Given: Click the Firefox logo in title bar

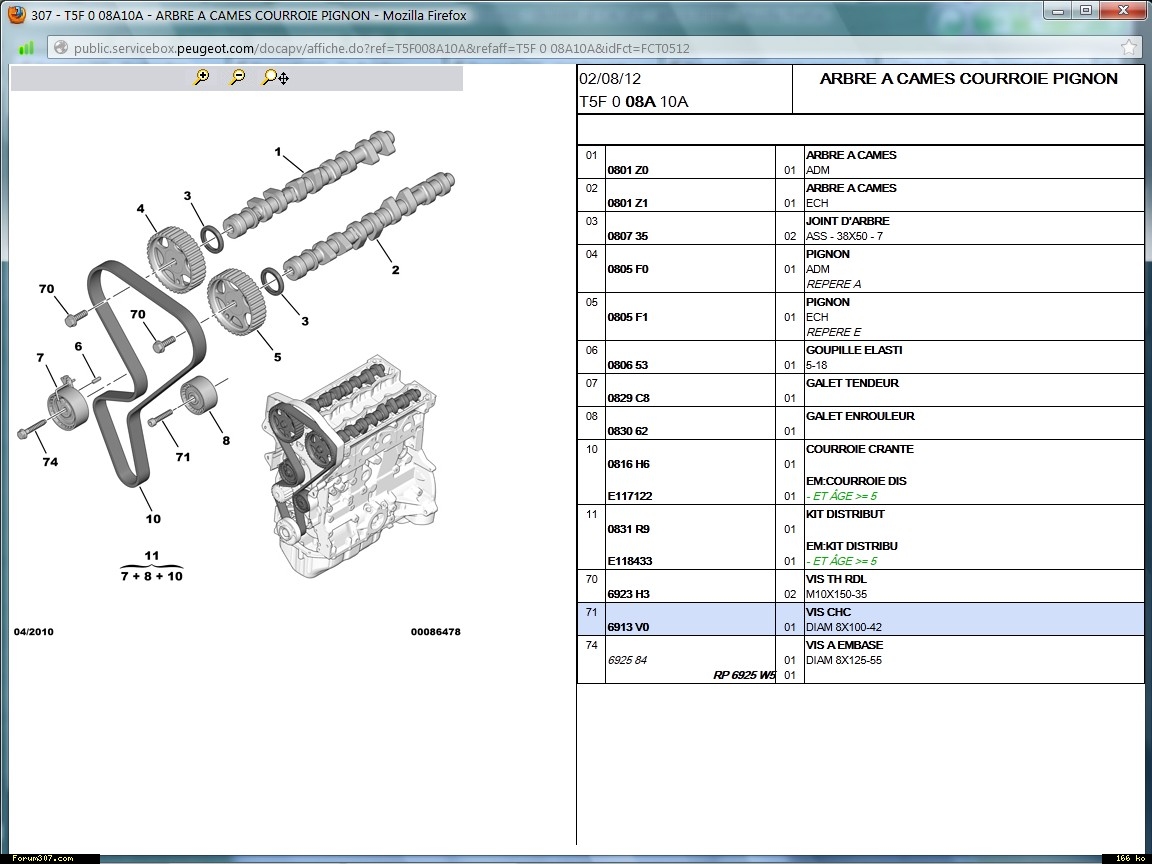Looking at the screenshot, I should [16, 15].
